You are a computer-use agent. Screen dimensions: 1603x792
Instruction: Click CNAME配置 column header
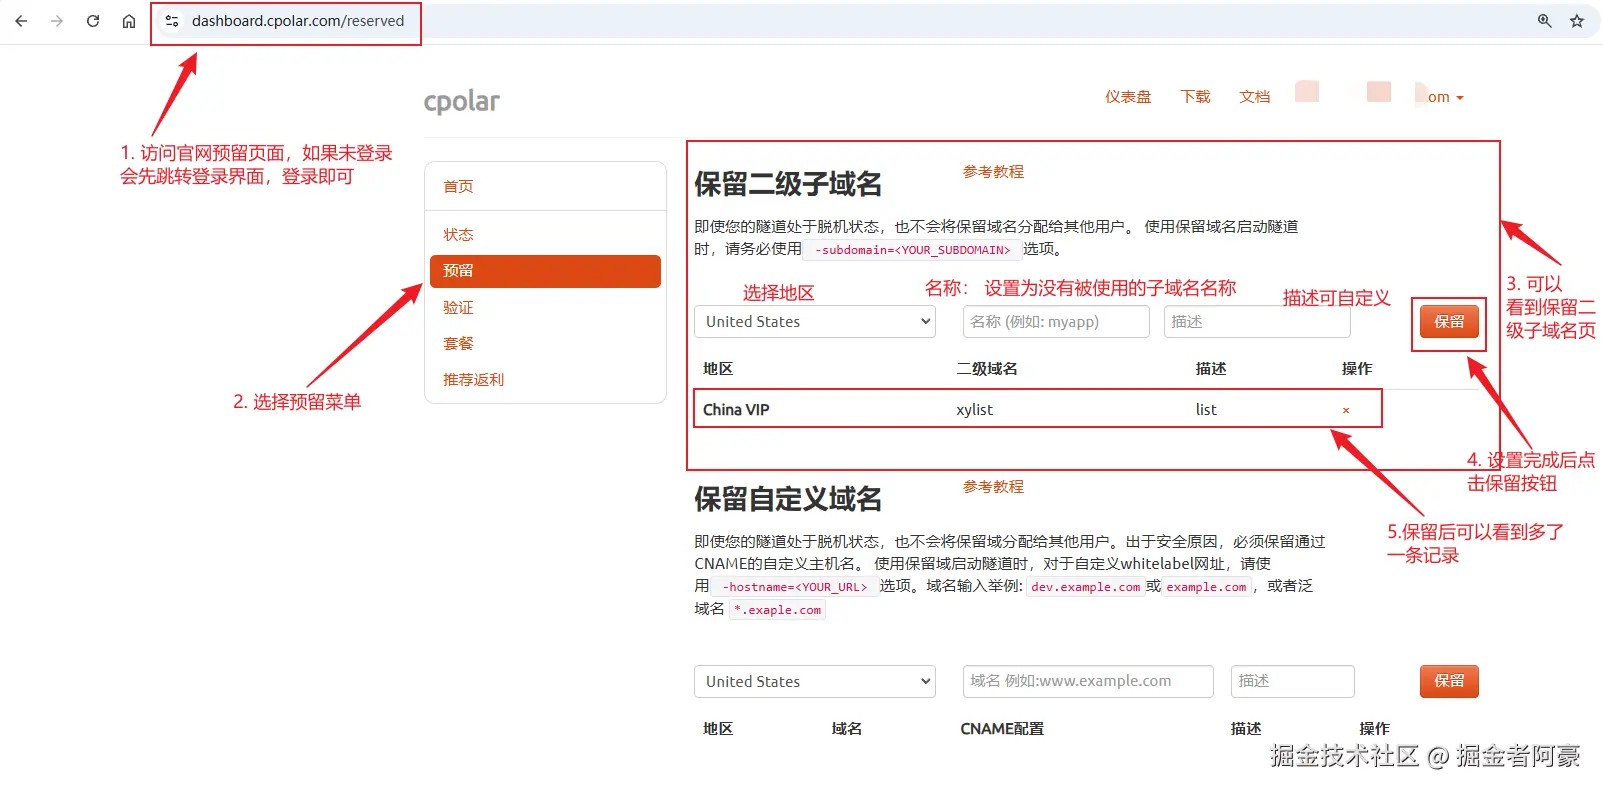(x=1002, y=729)
